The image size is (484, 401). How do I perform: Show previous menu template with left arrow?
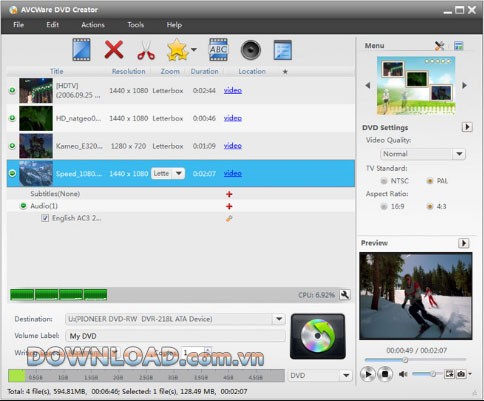pyautogui.click(x=368, y=85)
